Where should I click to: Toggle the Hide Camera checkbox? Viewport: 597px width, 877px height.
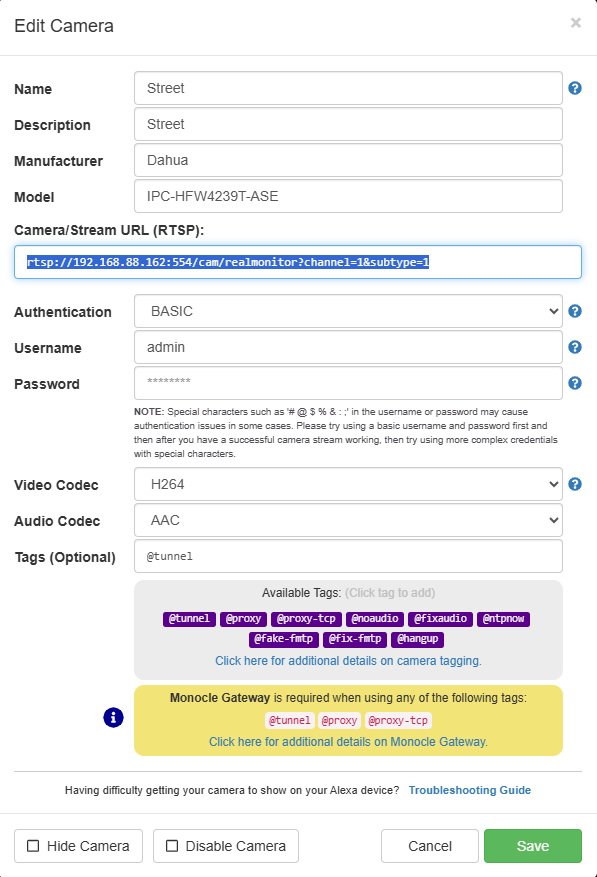(x=34, y=846)
